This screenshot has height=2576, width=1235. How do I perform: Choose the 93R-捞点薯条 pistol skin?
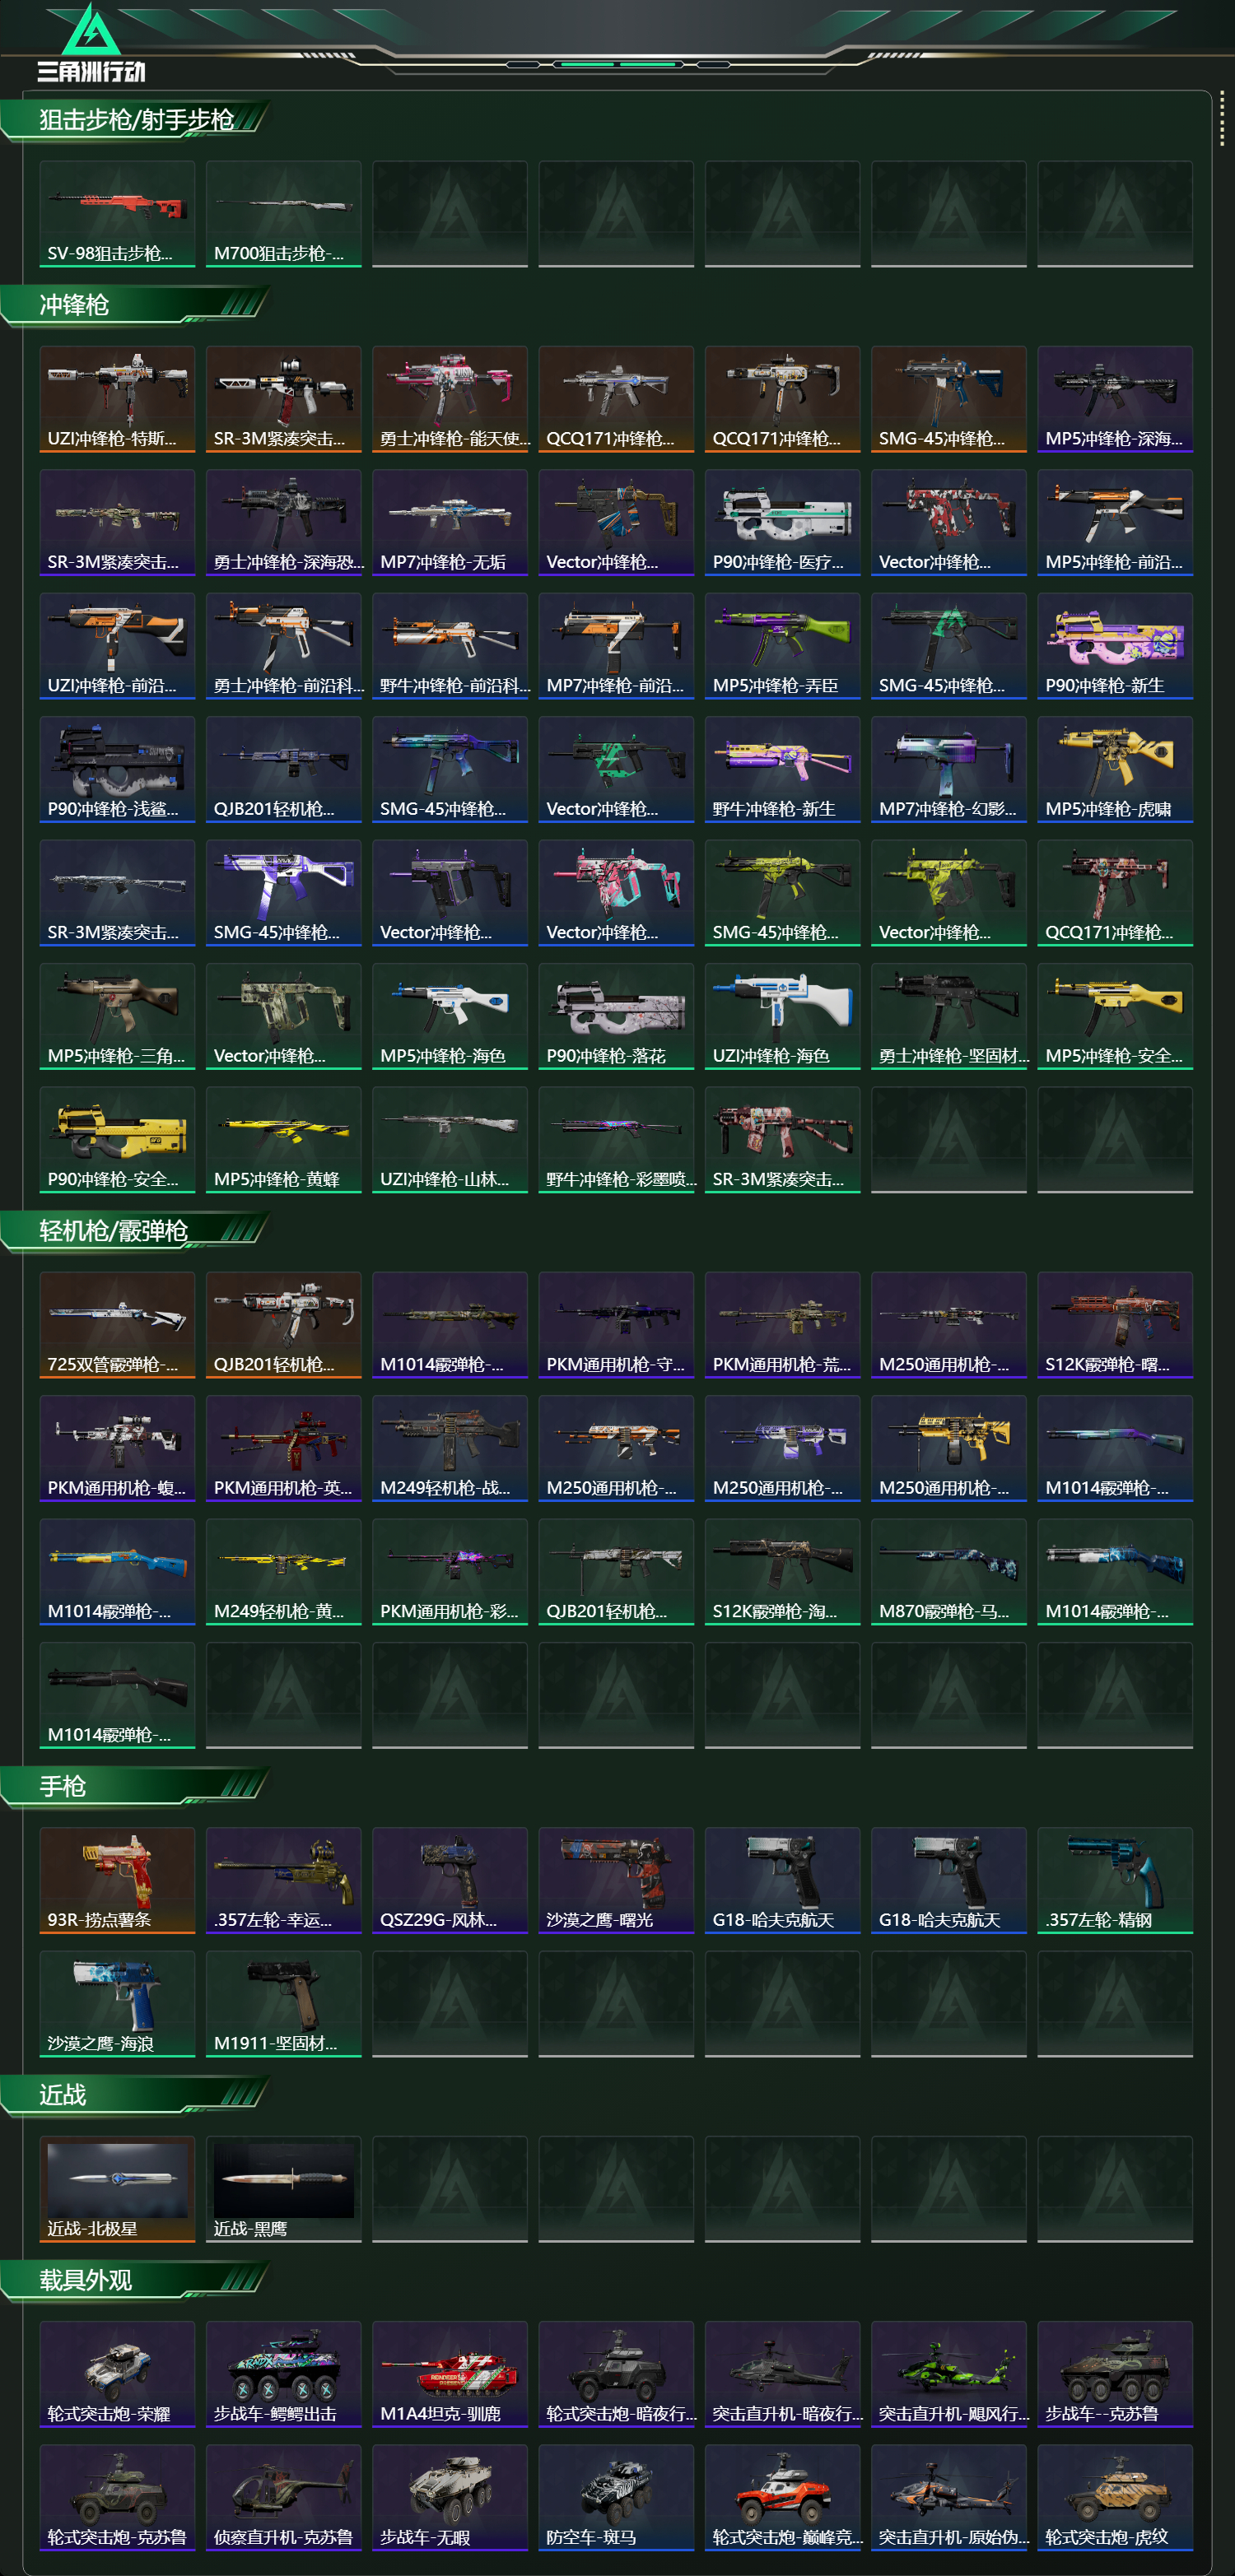[x=117, y=1881]
